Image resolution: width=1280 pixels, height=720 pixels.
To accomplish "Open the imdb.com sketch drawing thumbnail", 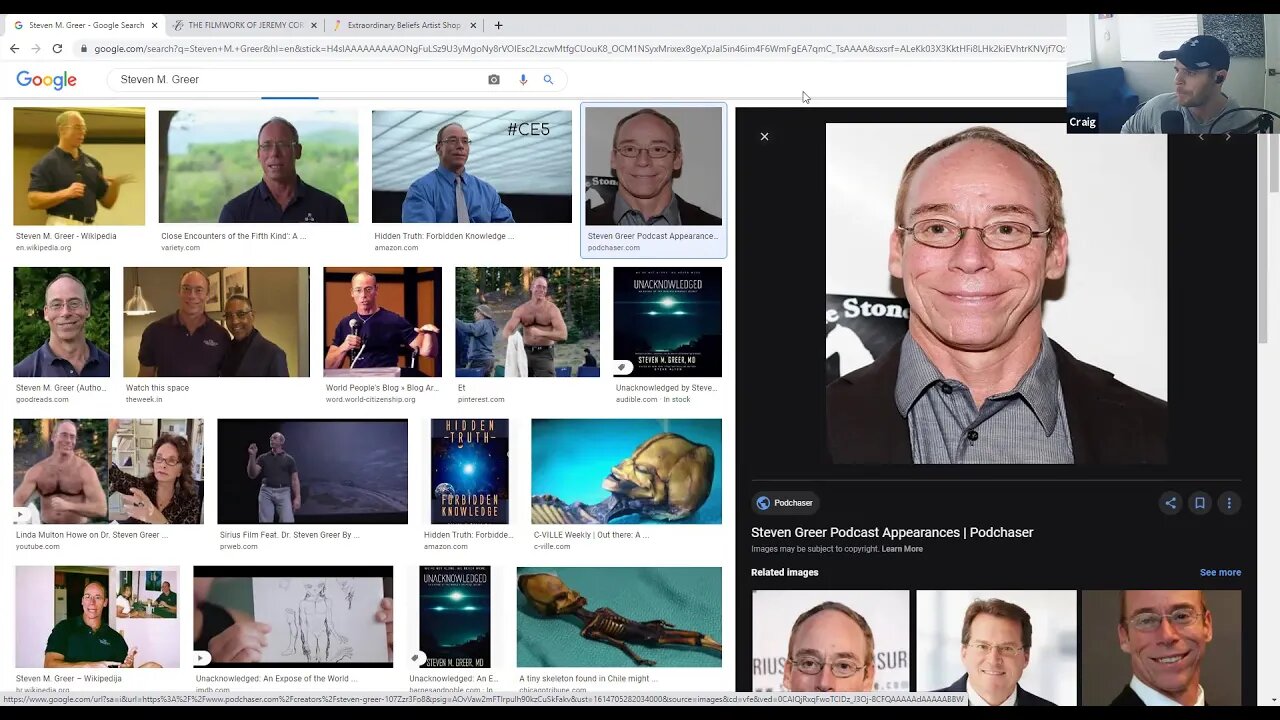I will [x=293, y=617].
